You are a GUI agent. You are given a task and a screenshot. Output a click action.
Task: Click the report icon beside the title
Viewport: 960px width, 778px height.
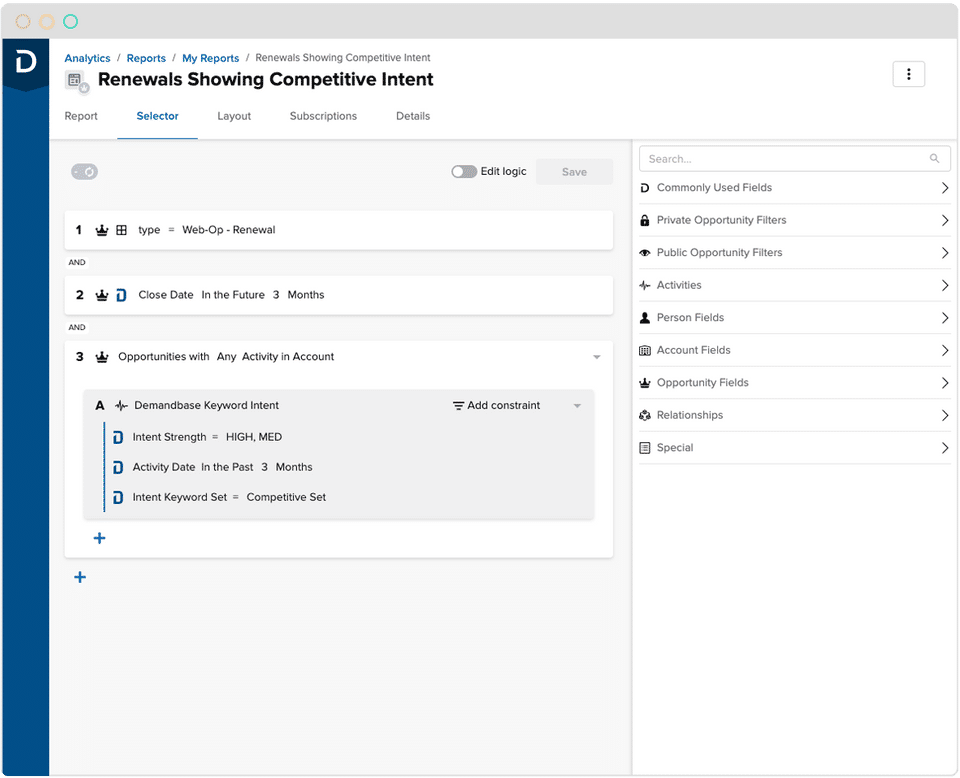(x=77, y=81)
